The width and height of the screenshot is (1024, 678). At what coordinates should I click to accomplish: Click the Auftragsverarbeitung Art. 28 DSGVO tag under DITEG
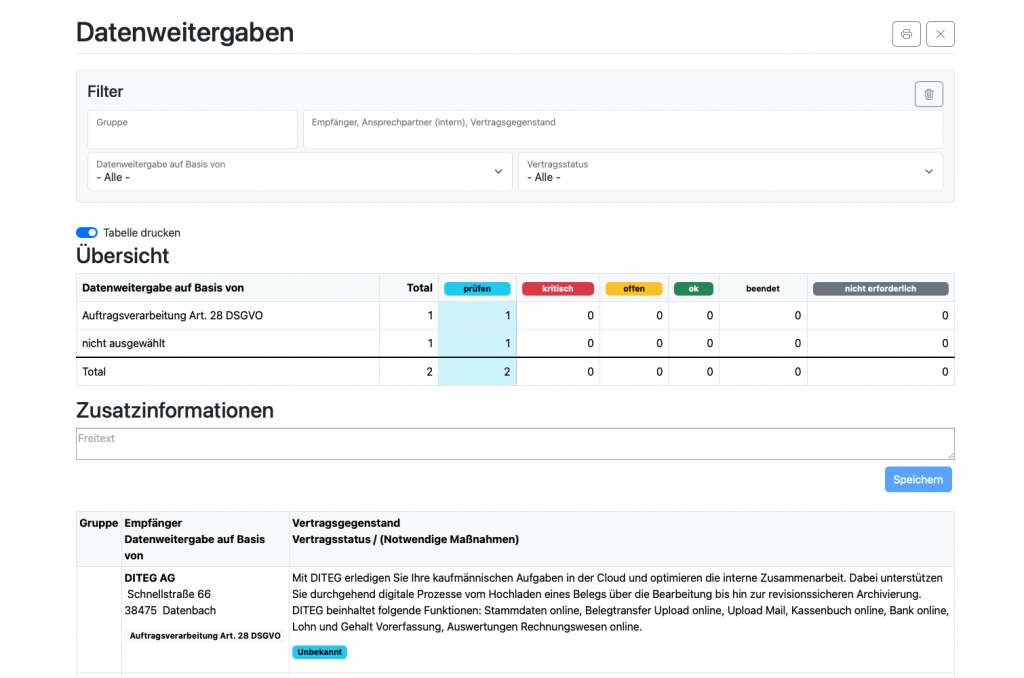click(205, 636)
